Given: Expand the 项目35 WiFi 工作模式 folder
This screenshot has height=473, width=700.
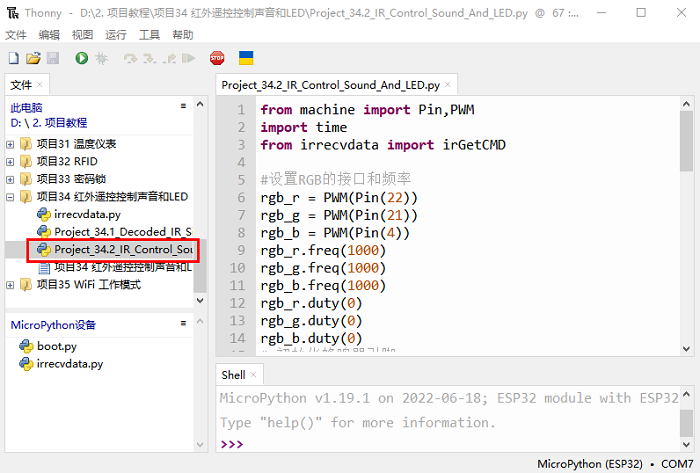Looking at the screenshot, I should 11,284.
